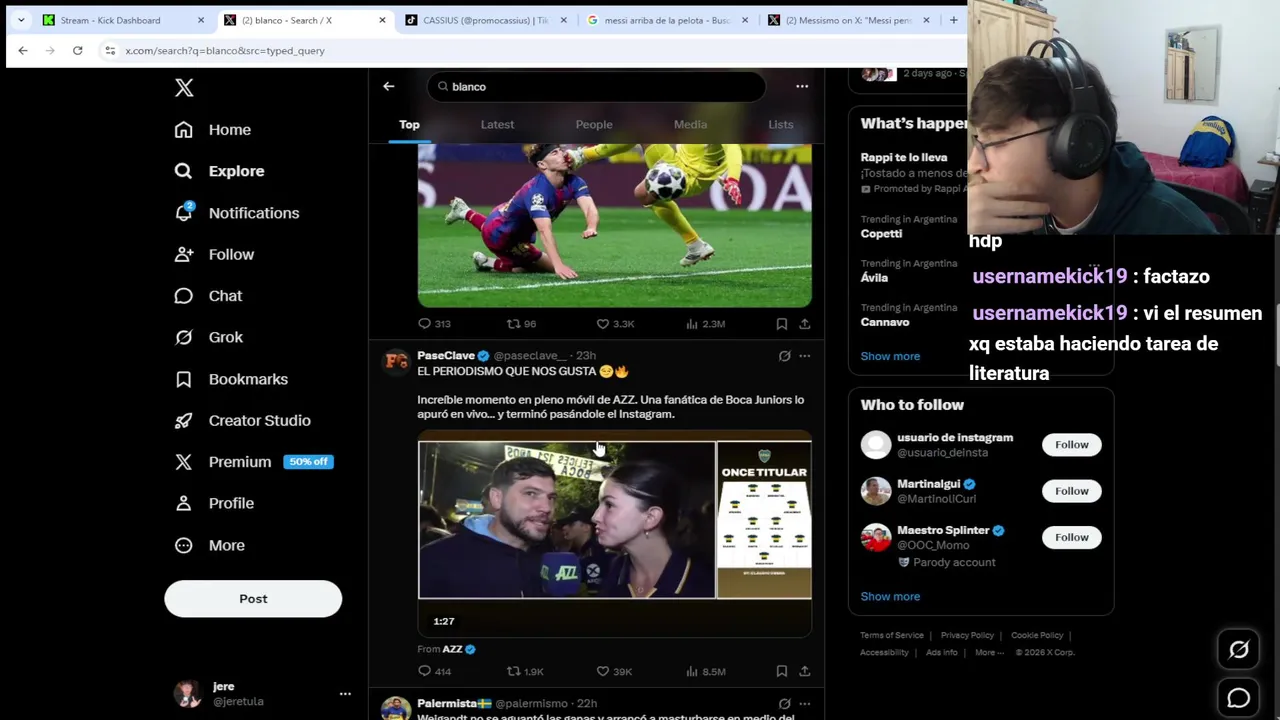Click Grok icon on Palermista post

(x=785, y=704)
